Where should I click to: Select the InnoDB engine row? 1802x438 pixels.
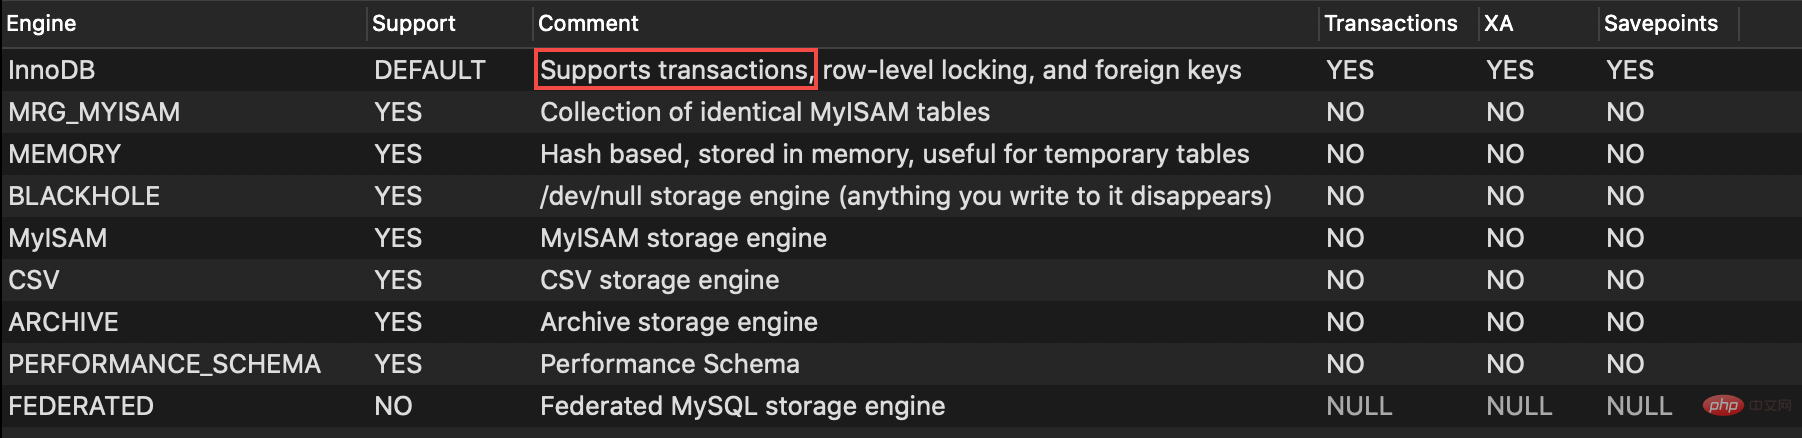(52, 70)
